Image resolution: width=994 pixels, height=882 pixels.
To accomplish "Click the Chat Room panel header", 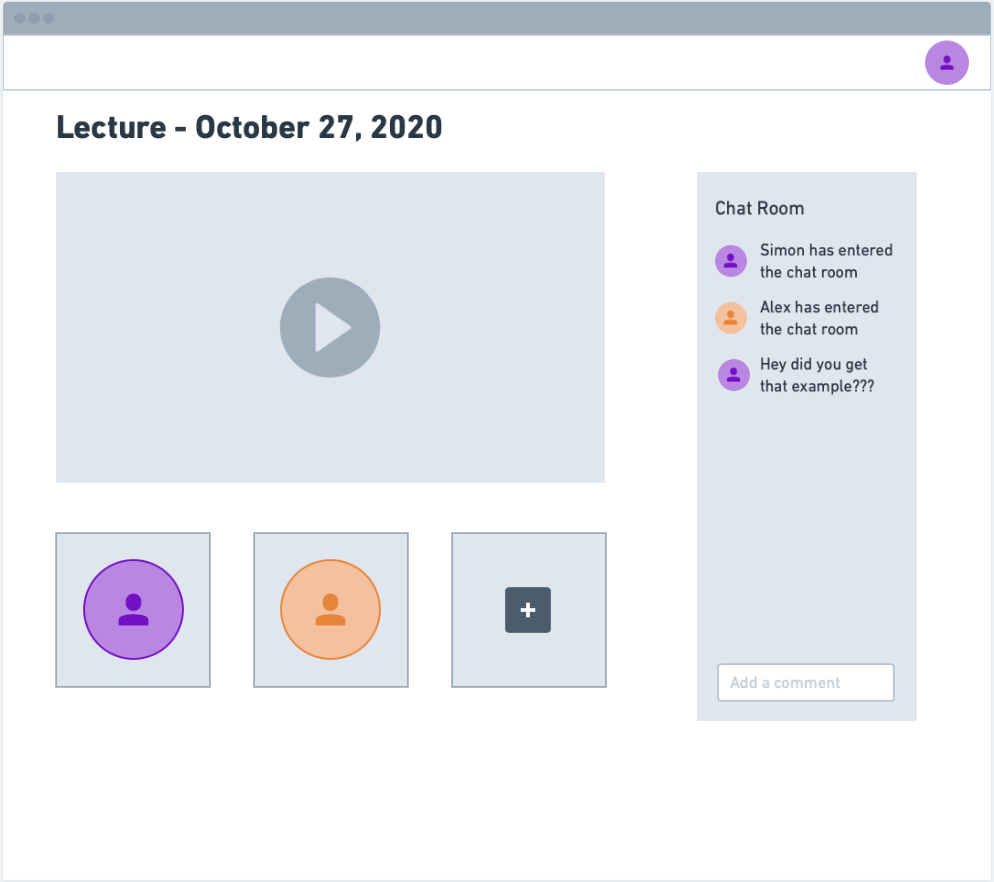I will [759, 208].
